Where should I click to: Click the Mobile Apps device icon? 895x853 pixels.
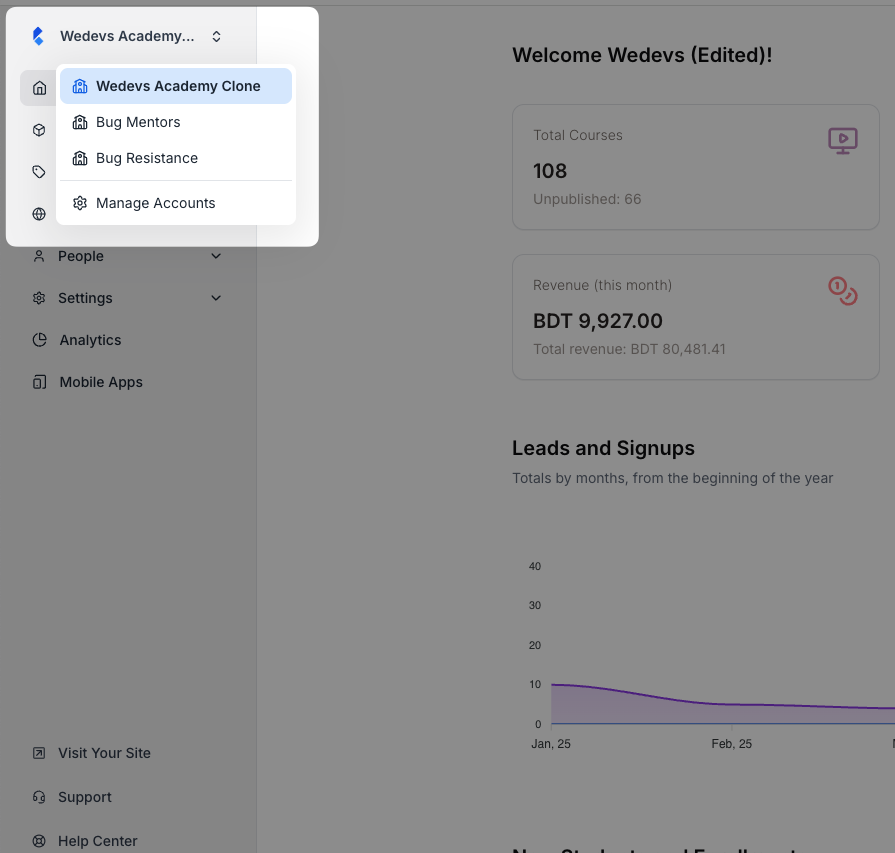[39, 382]
